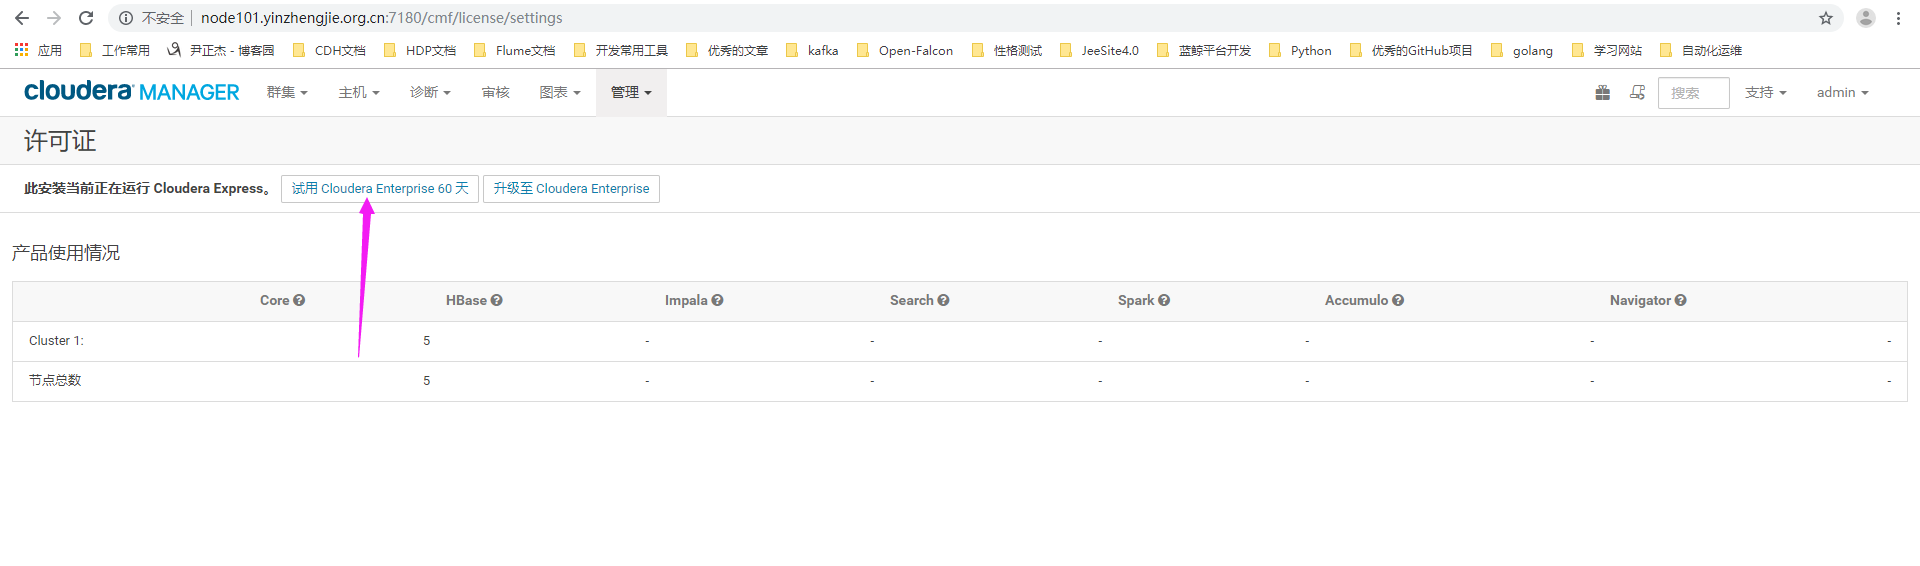Open the kafka bookmark folder

pos(812,50)
